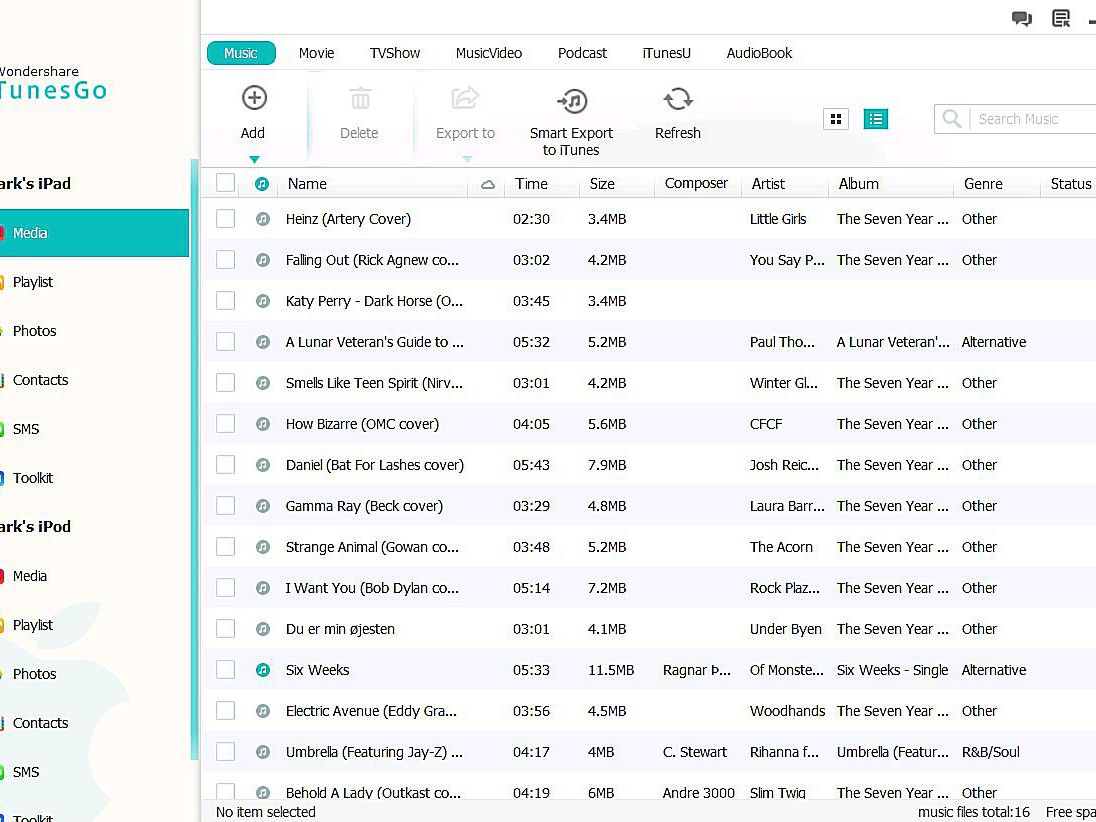Screen dimensions: 1096x822
Task: Click music icon beside Six Weeks
Action: [x=263, y=670]
